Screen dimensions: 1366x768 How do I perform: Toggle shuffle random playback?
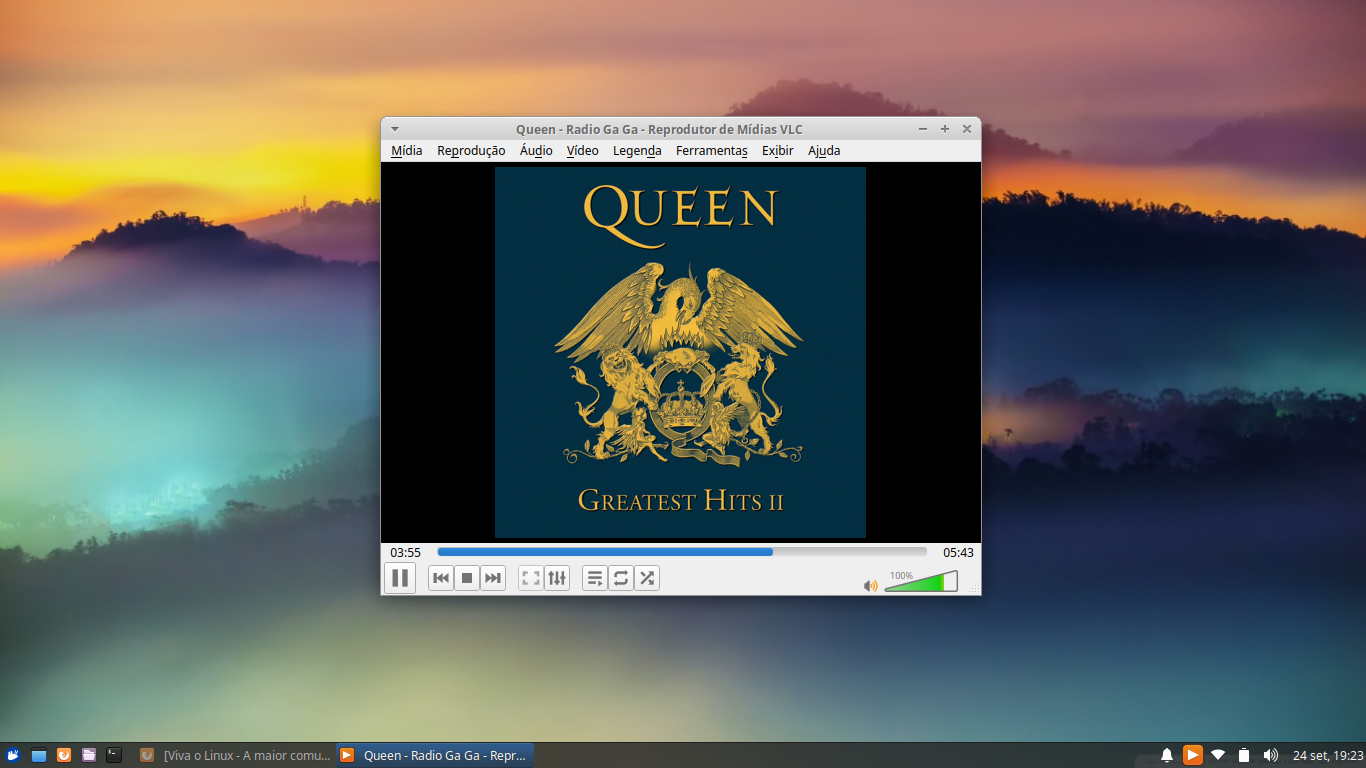tap(647, 578)
